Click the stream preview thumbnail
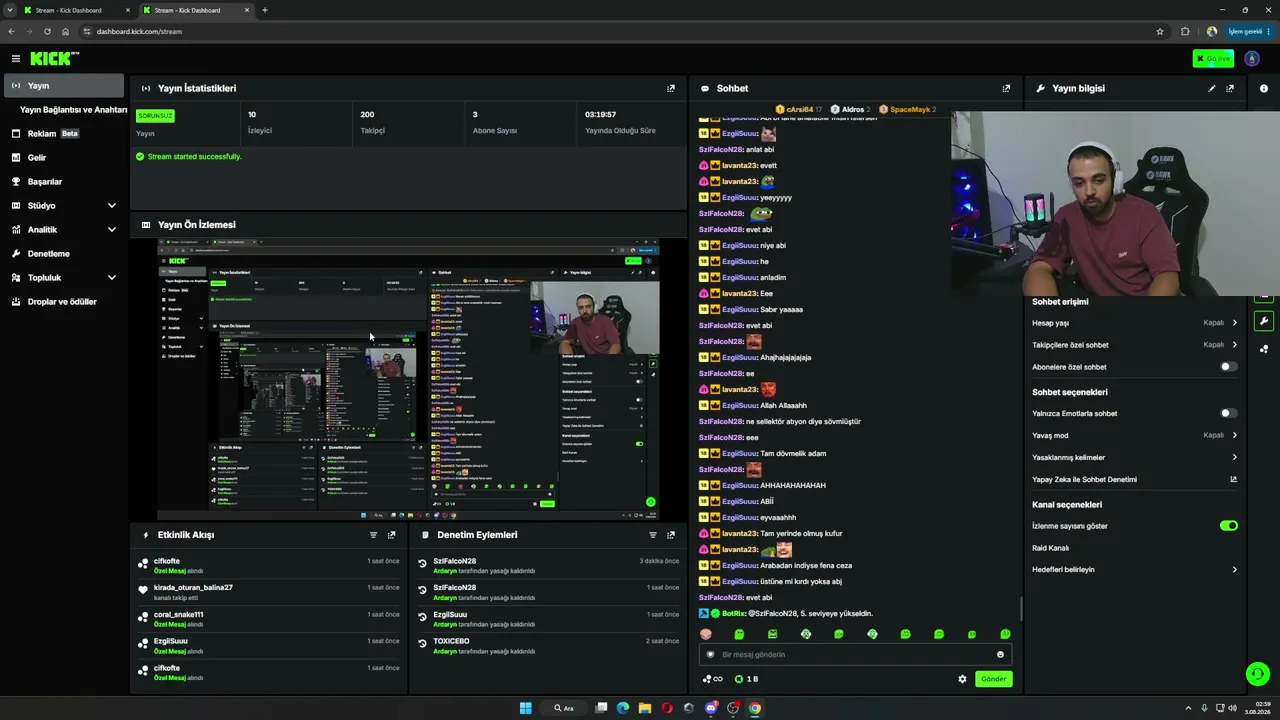The image size is (1280, 720). [409, 379]
